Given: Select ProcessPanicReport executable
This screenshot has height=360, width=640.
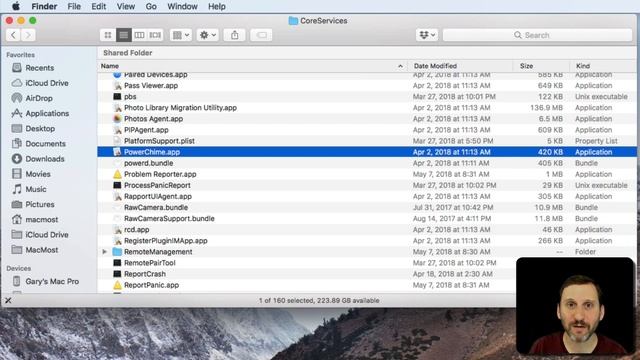Looking at the screenshot, I should click(367, 185).
